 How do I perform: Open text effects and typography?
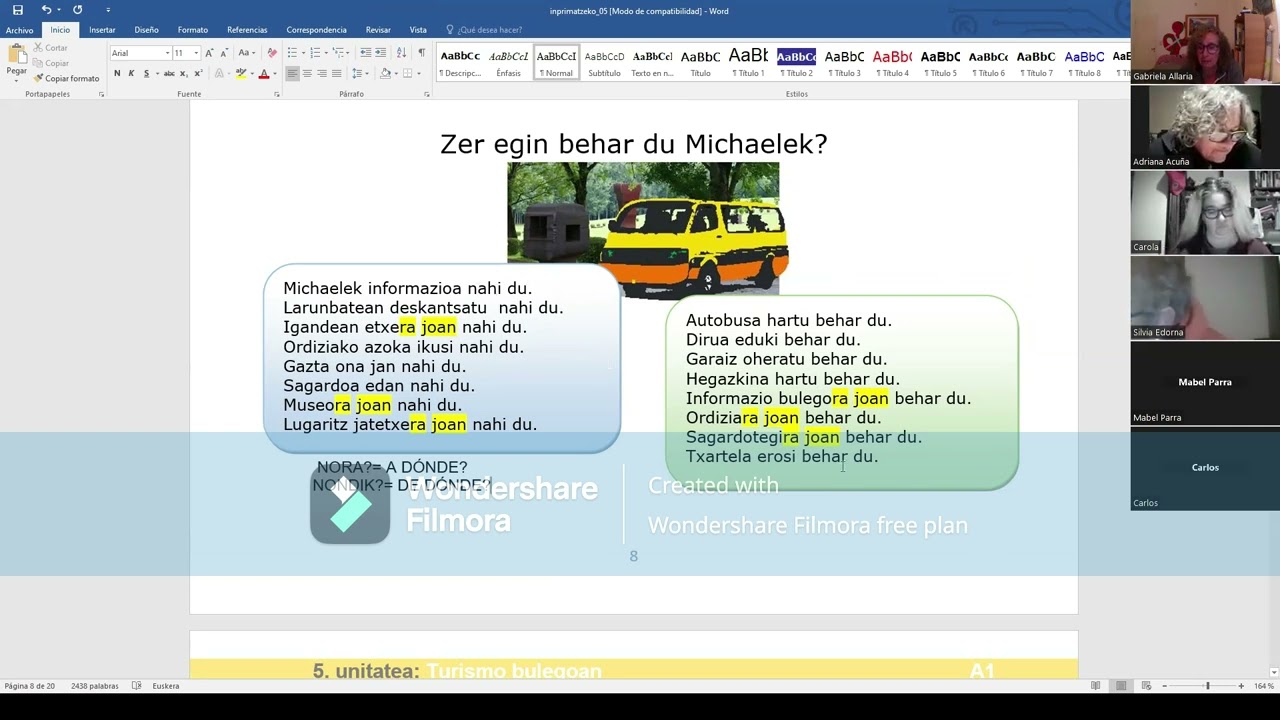219,74
